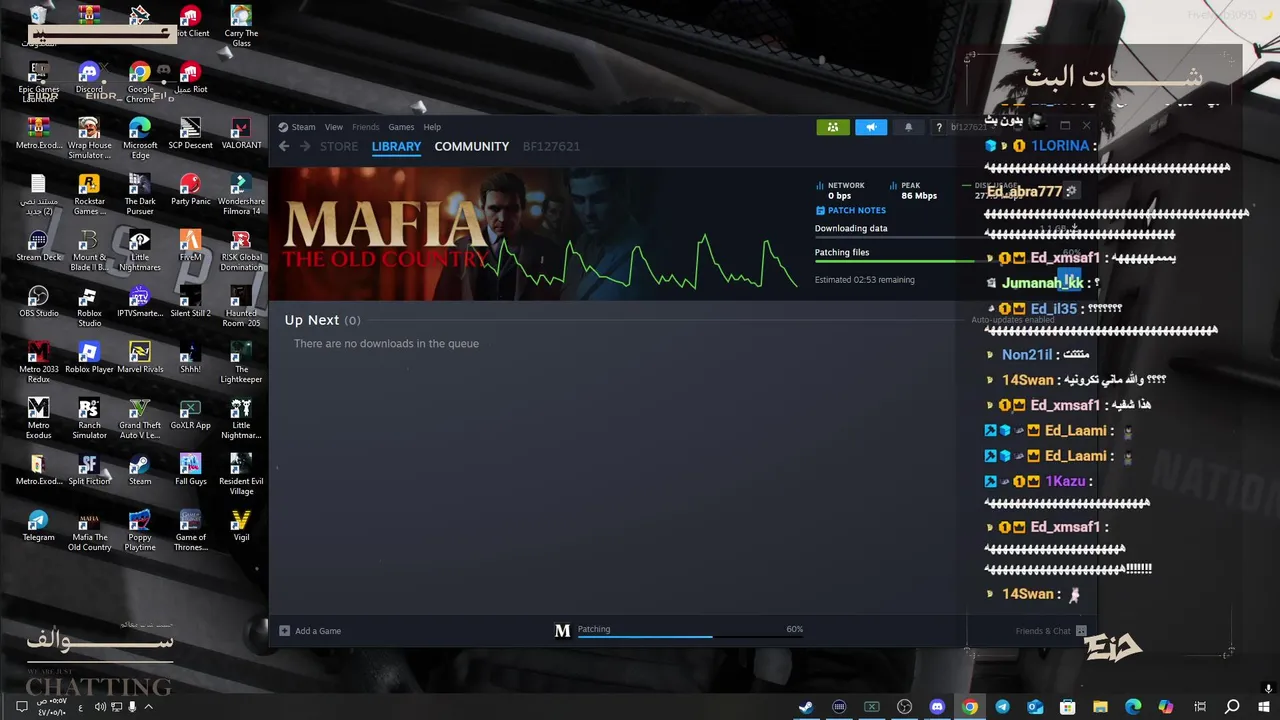1280x720 pixels.
Task: Open Windows Start menu
Action: (x=1264, y=707)
